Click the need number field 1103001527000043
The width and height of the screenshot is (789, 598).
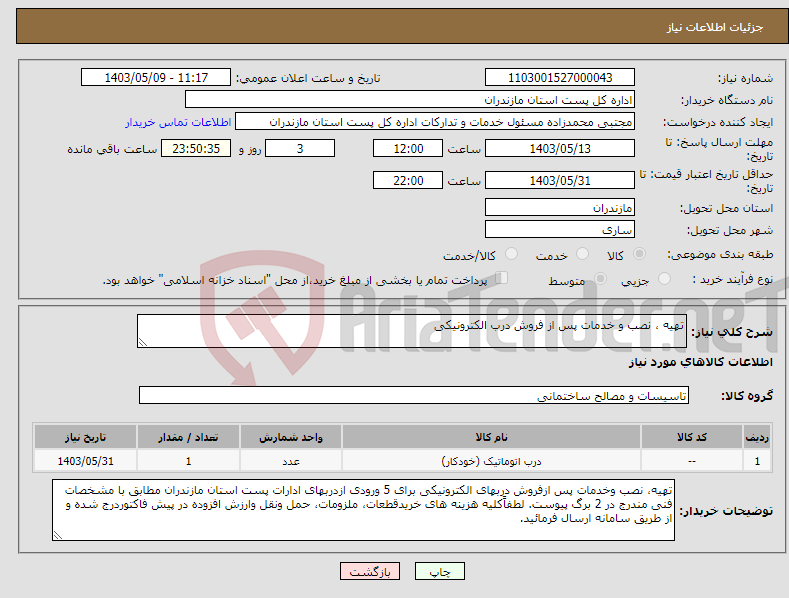[x=560, y=78]
